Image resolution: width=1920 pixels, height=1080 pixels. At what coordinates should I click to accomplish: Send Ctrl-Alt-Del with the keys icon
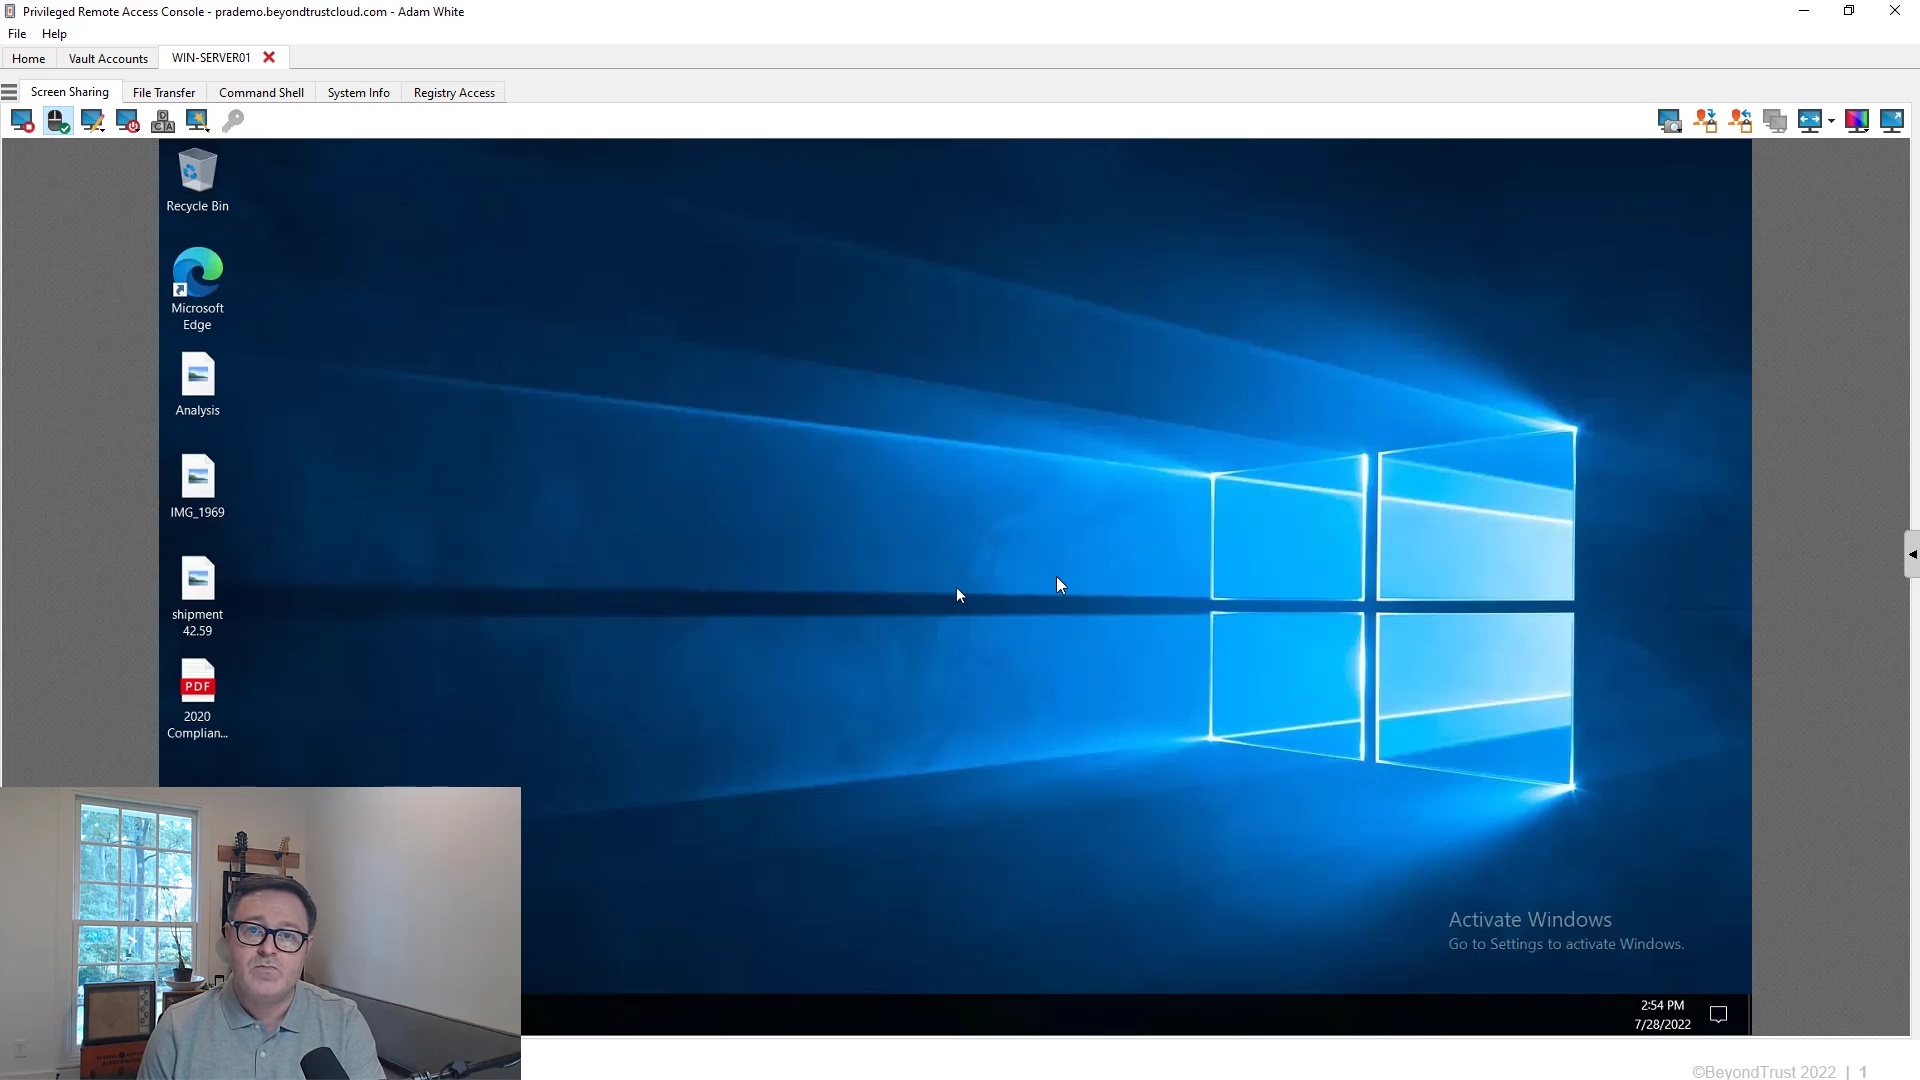click(x=163, y=121)
